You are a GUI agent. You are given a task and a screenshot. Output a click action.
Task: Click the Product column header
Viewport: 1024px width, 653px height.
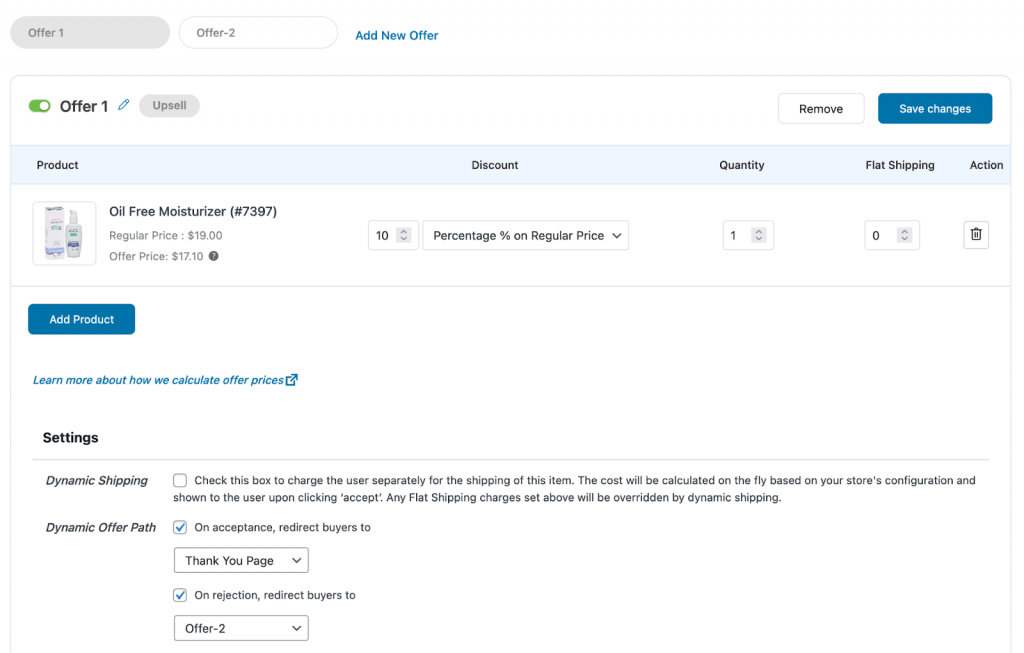coord(57,165)
